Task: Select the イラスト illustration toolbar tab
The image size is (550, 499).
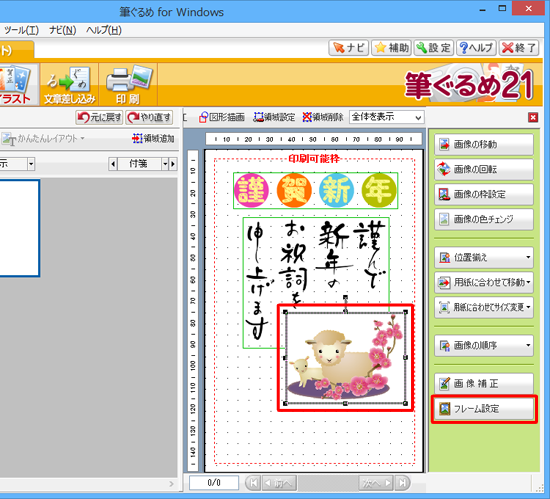Action: tap(18, 85)
